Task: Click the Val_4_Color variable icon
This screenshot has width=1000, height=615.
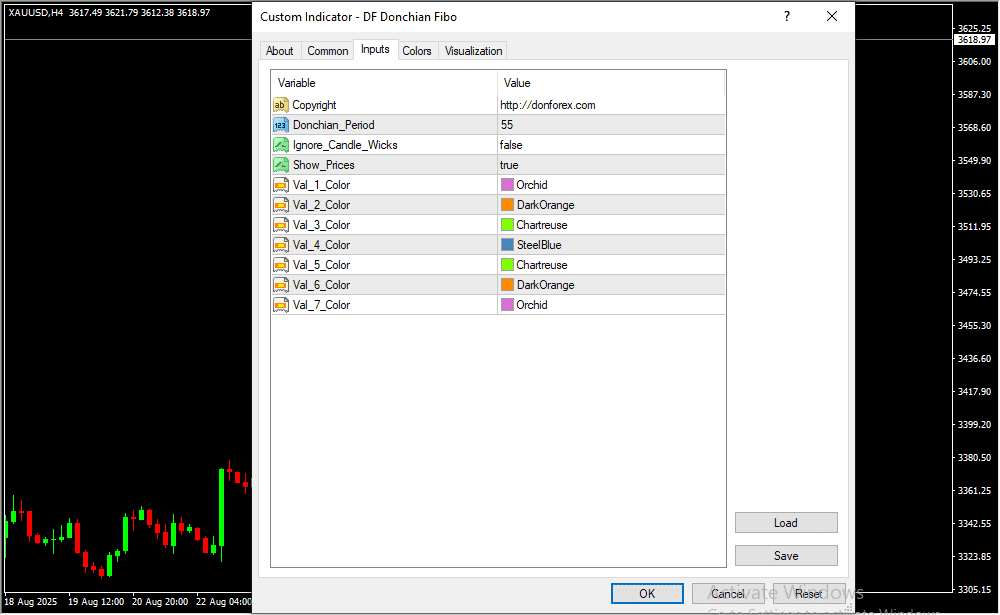Action: [x=281, y=245]
